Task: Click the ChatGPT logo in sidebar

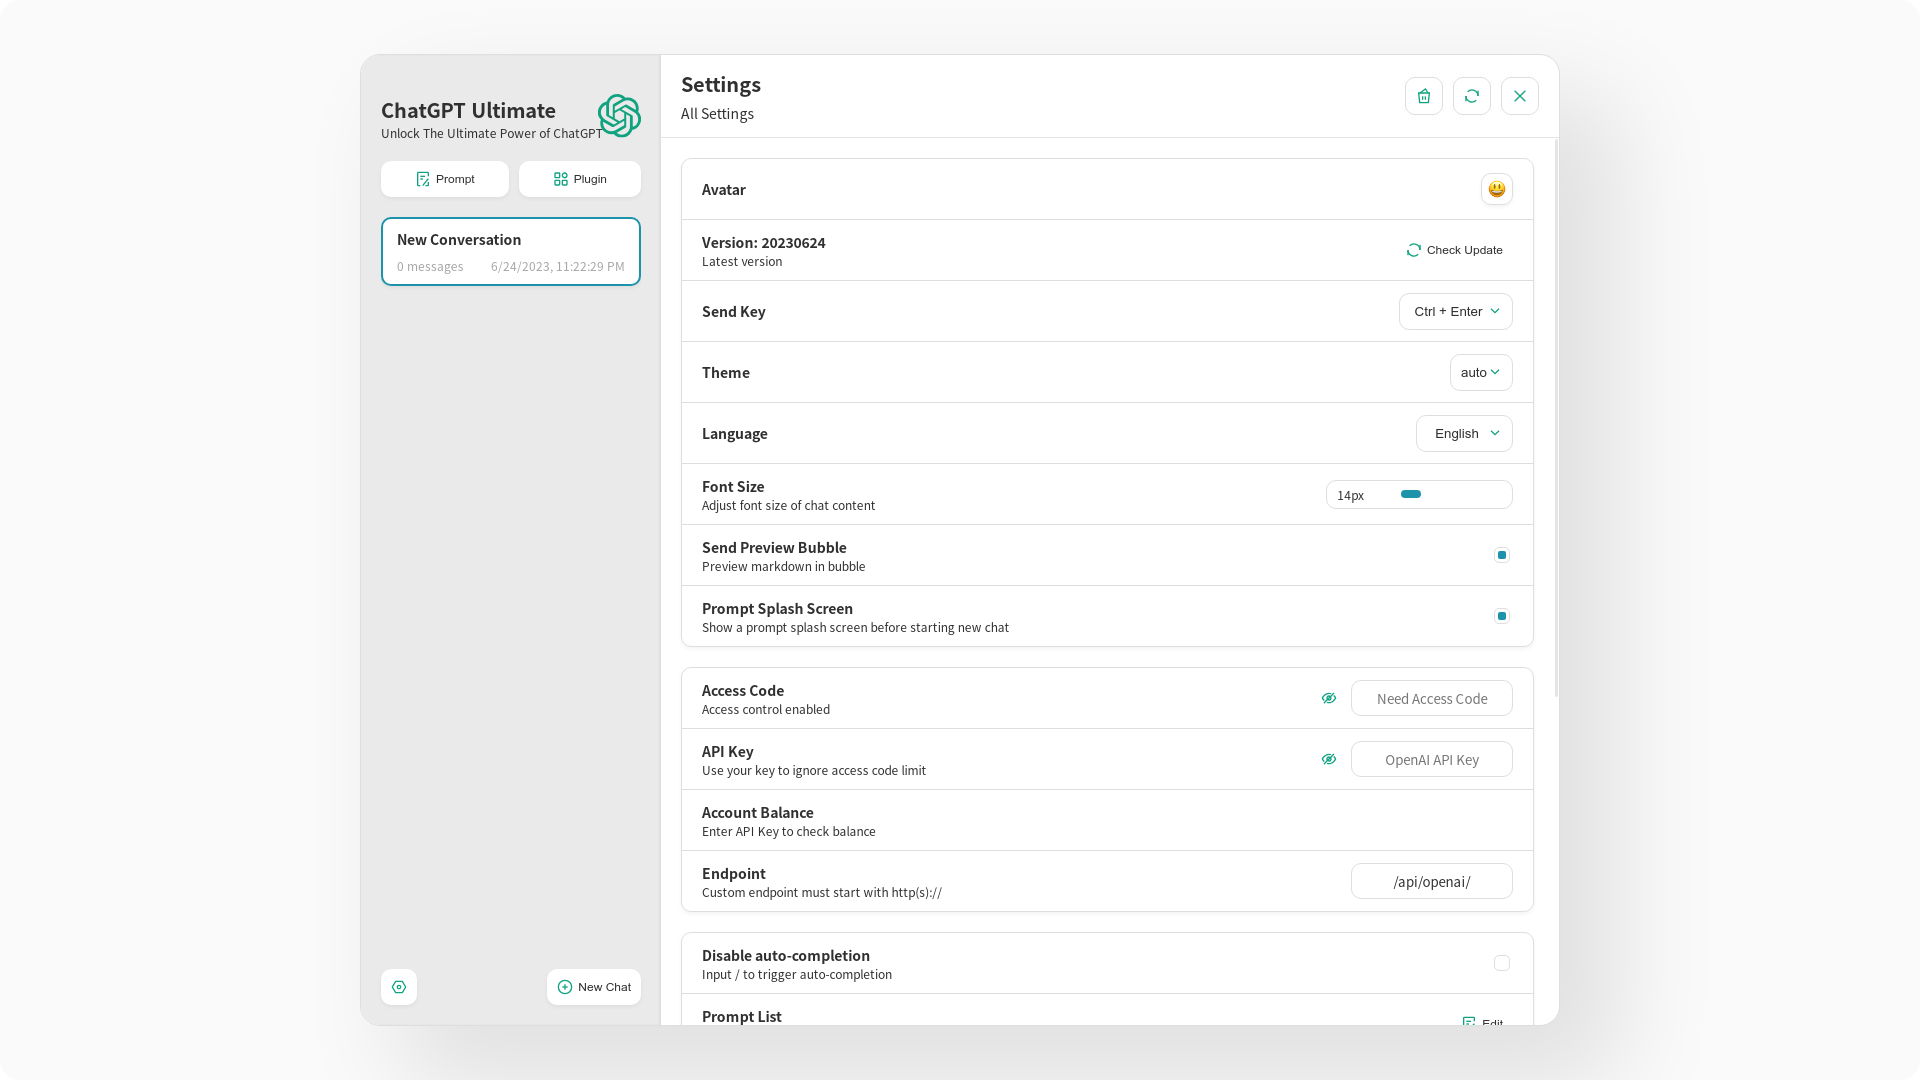Action: click(x=619, y=116)
